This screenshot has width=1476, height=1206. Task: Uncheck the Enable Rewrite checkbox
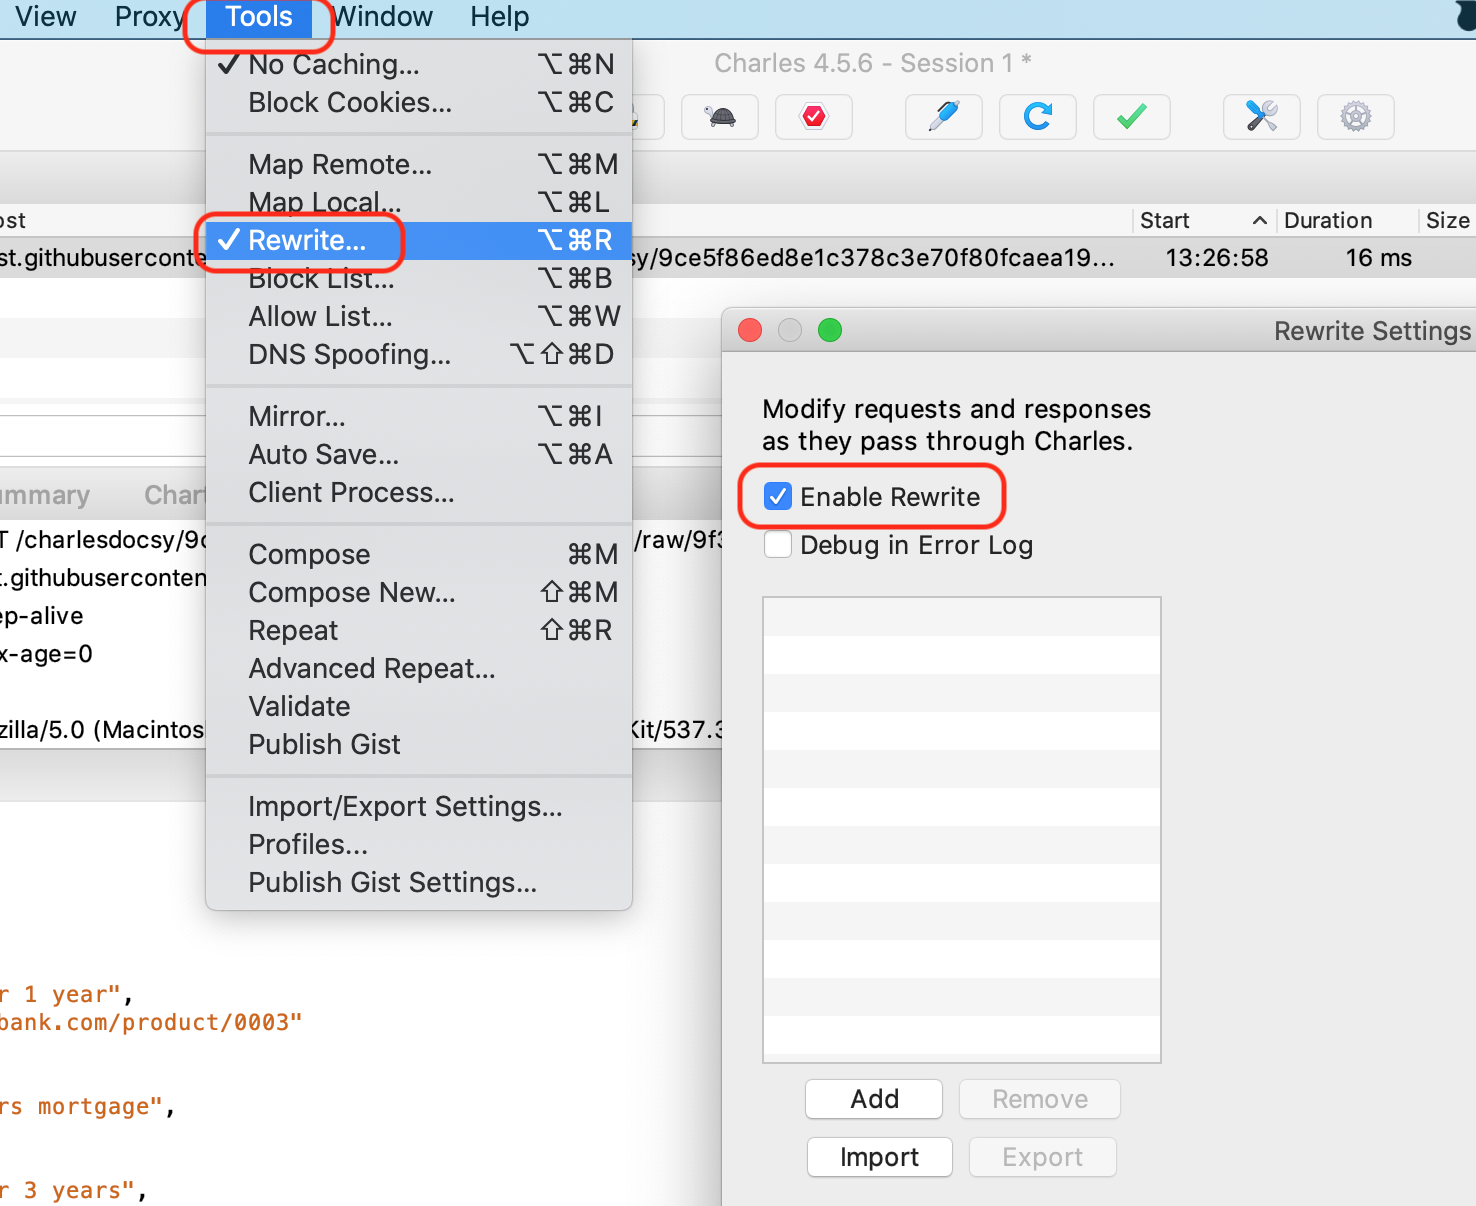[777, 496]
